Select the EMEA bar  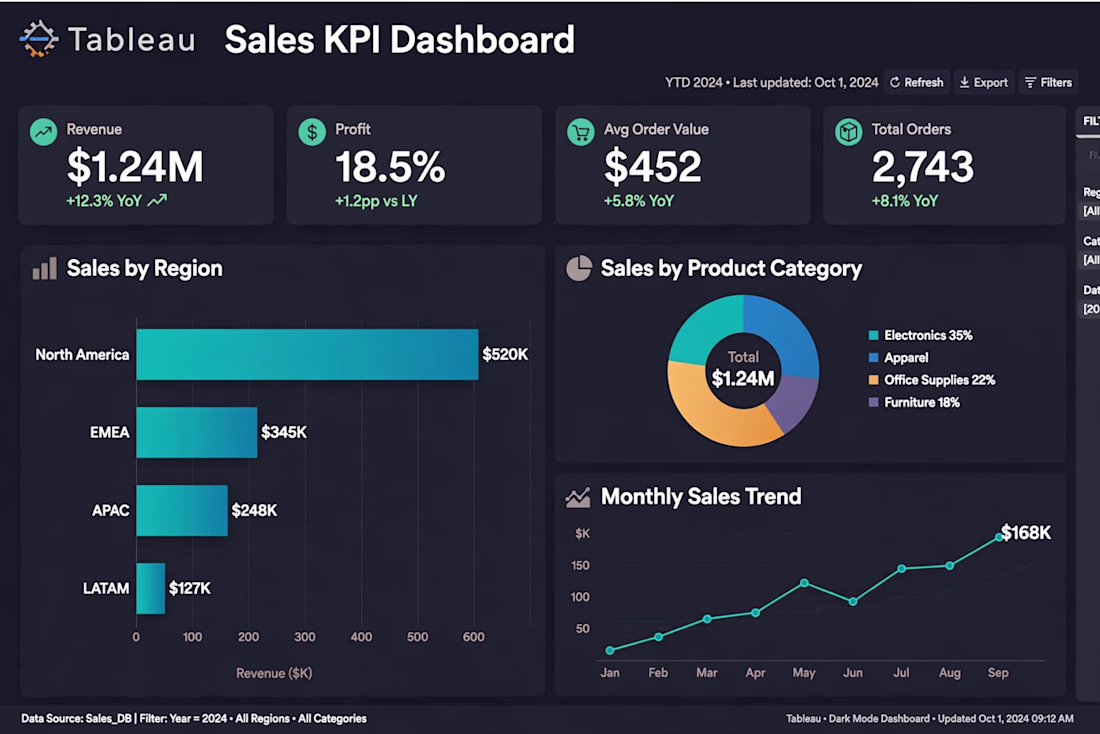[196, 432]
